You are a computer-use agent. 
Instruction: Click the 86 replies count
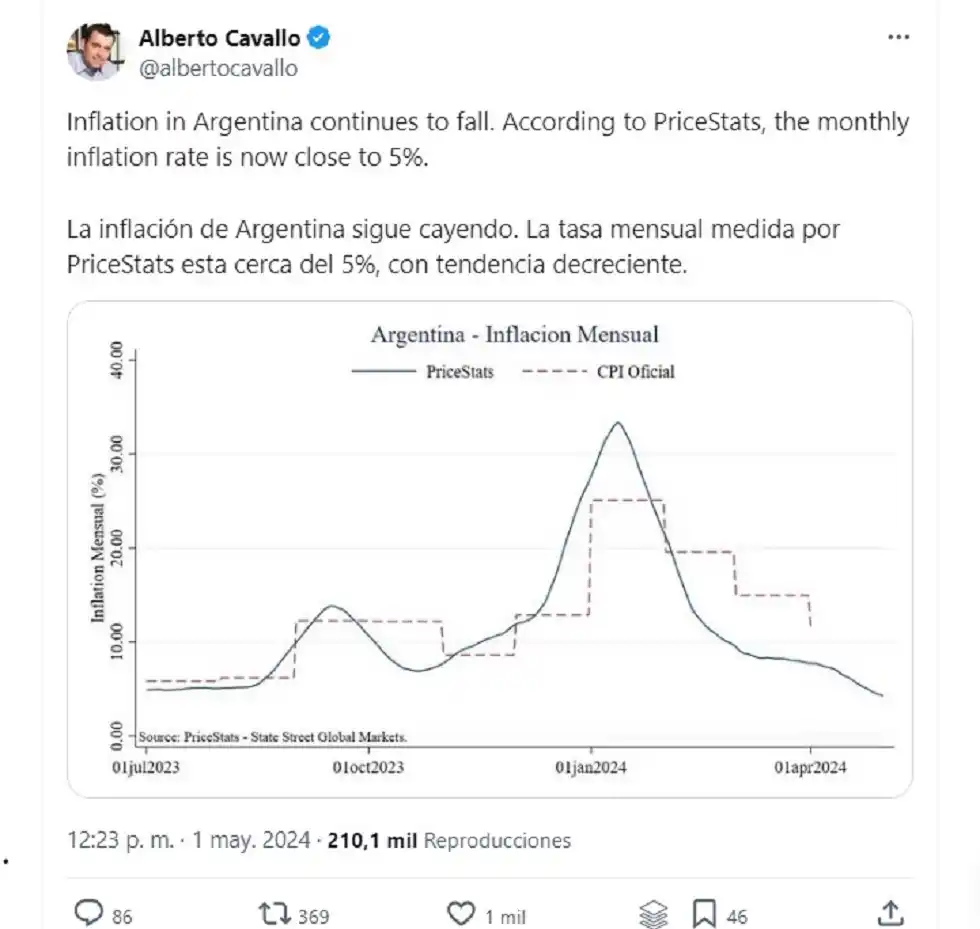pyautogui.click(x=123, y=915)
